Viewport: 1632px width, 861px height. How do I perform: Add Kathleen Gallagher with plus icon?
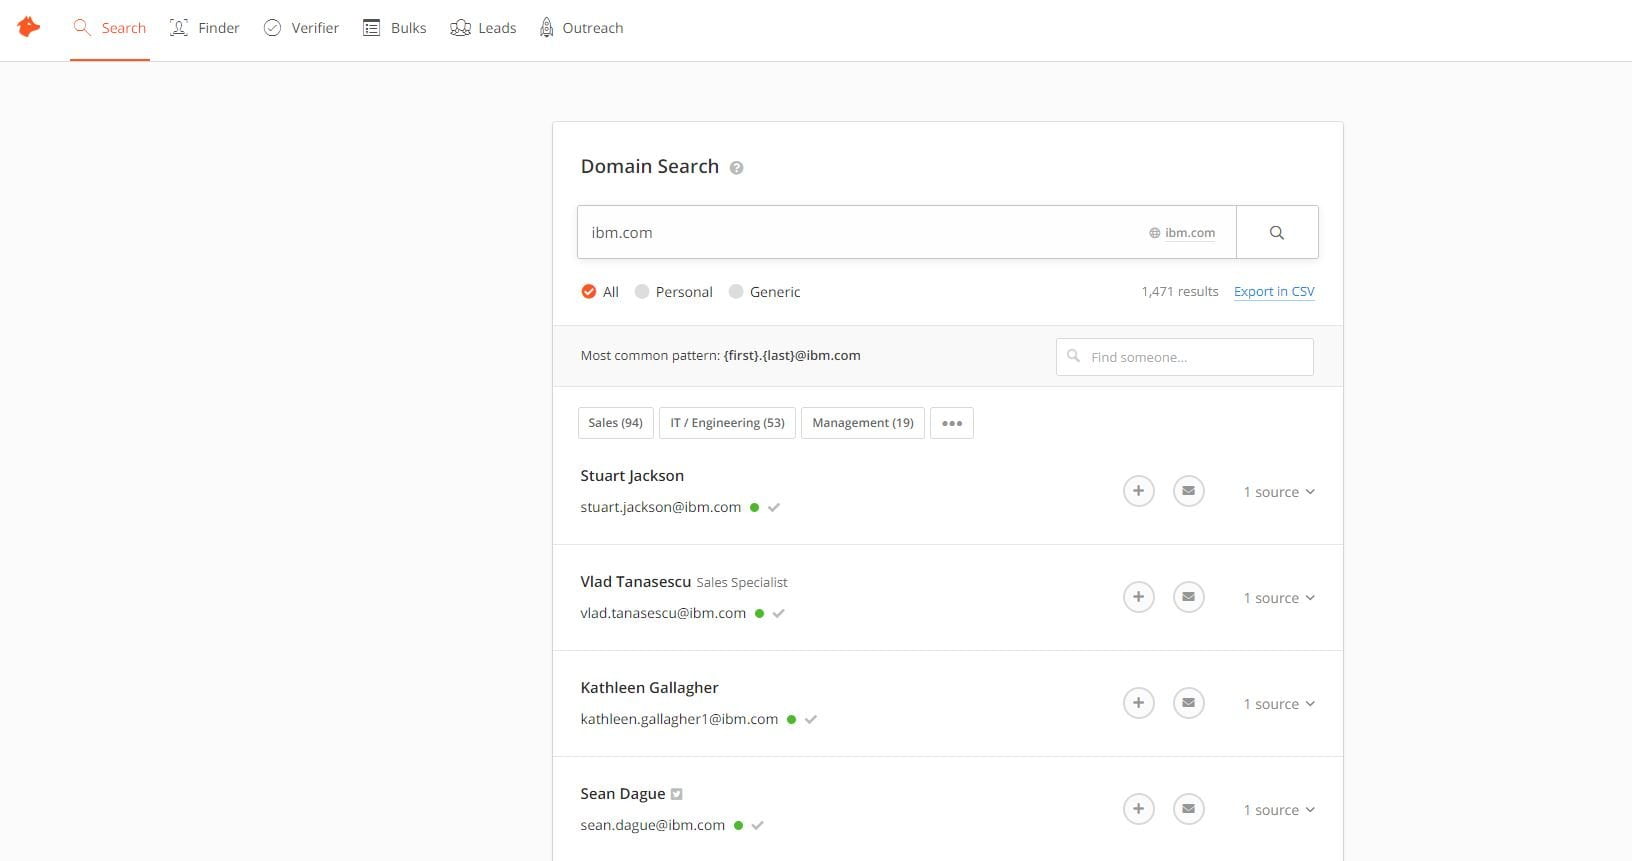tap(1138, 703)
